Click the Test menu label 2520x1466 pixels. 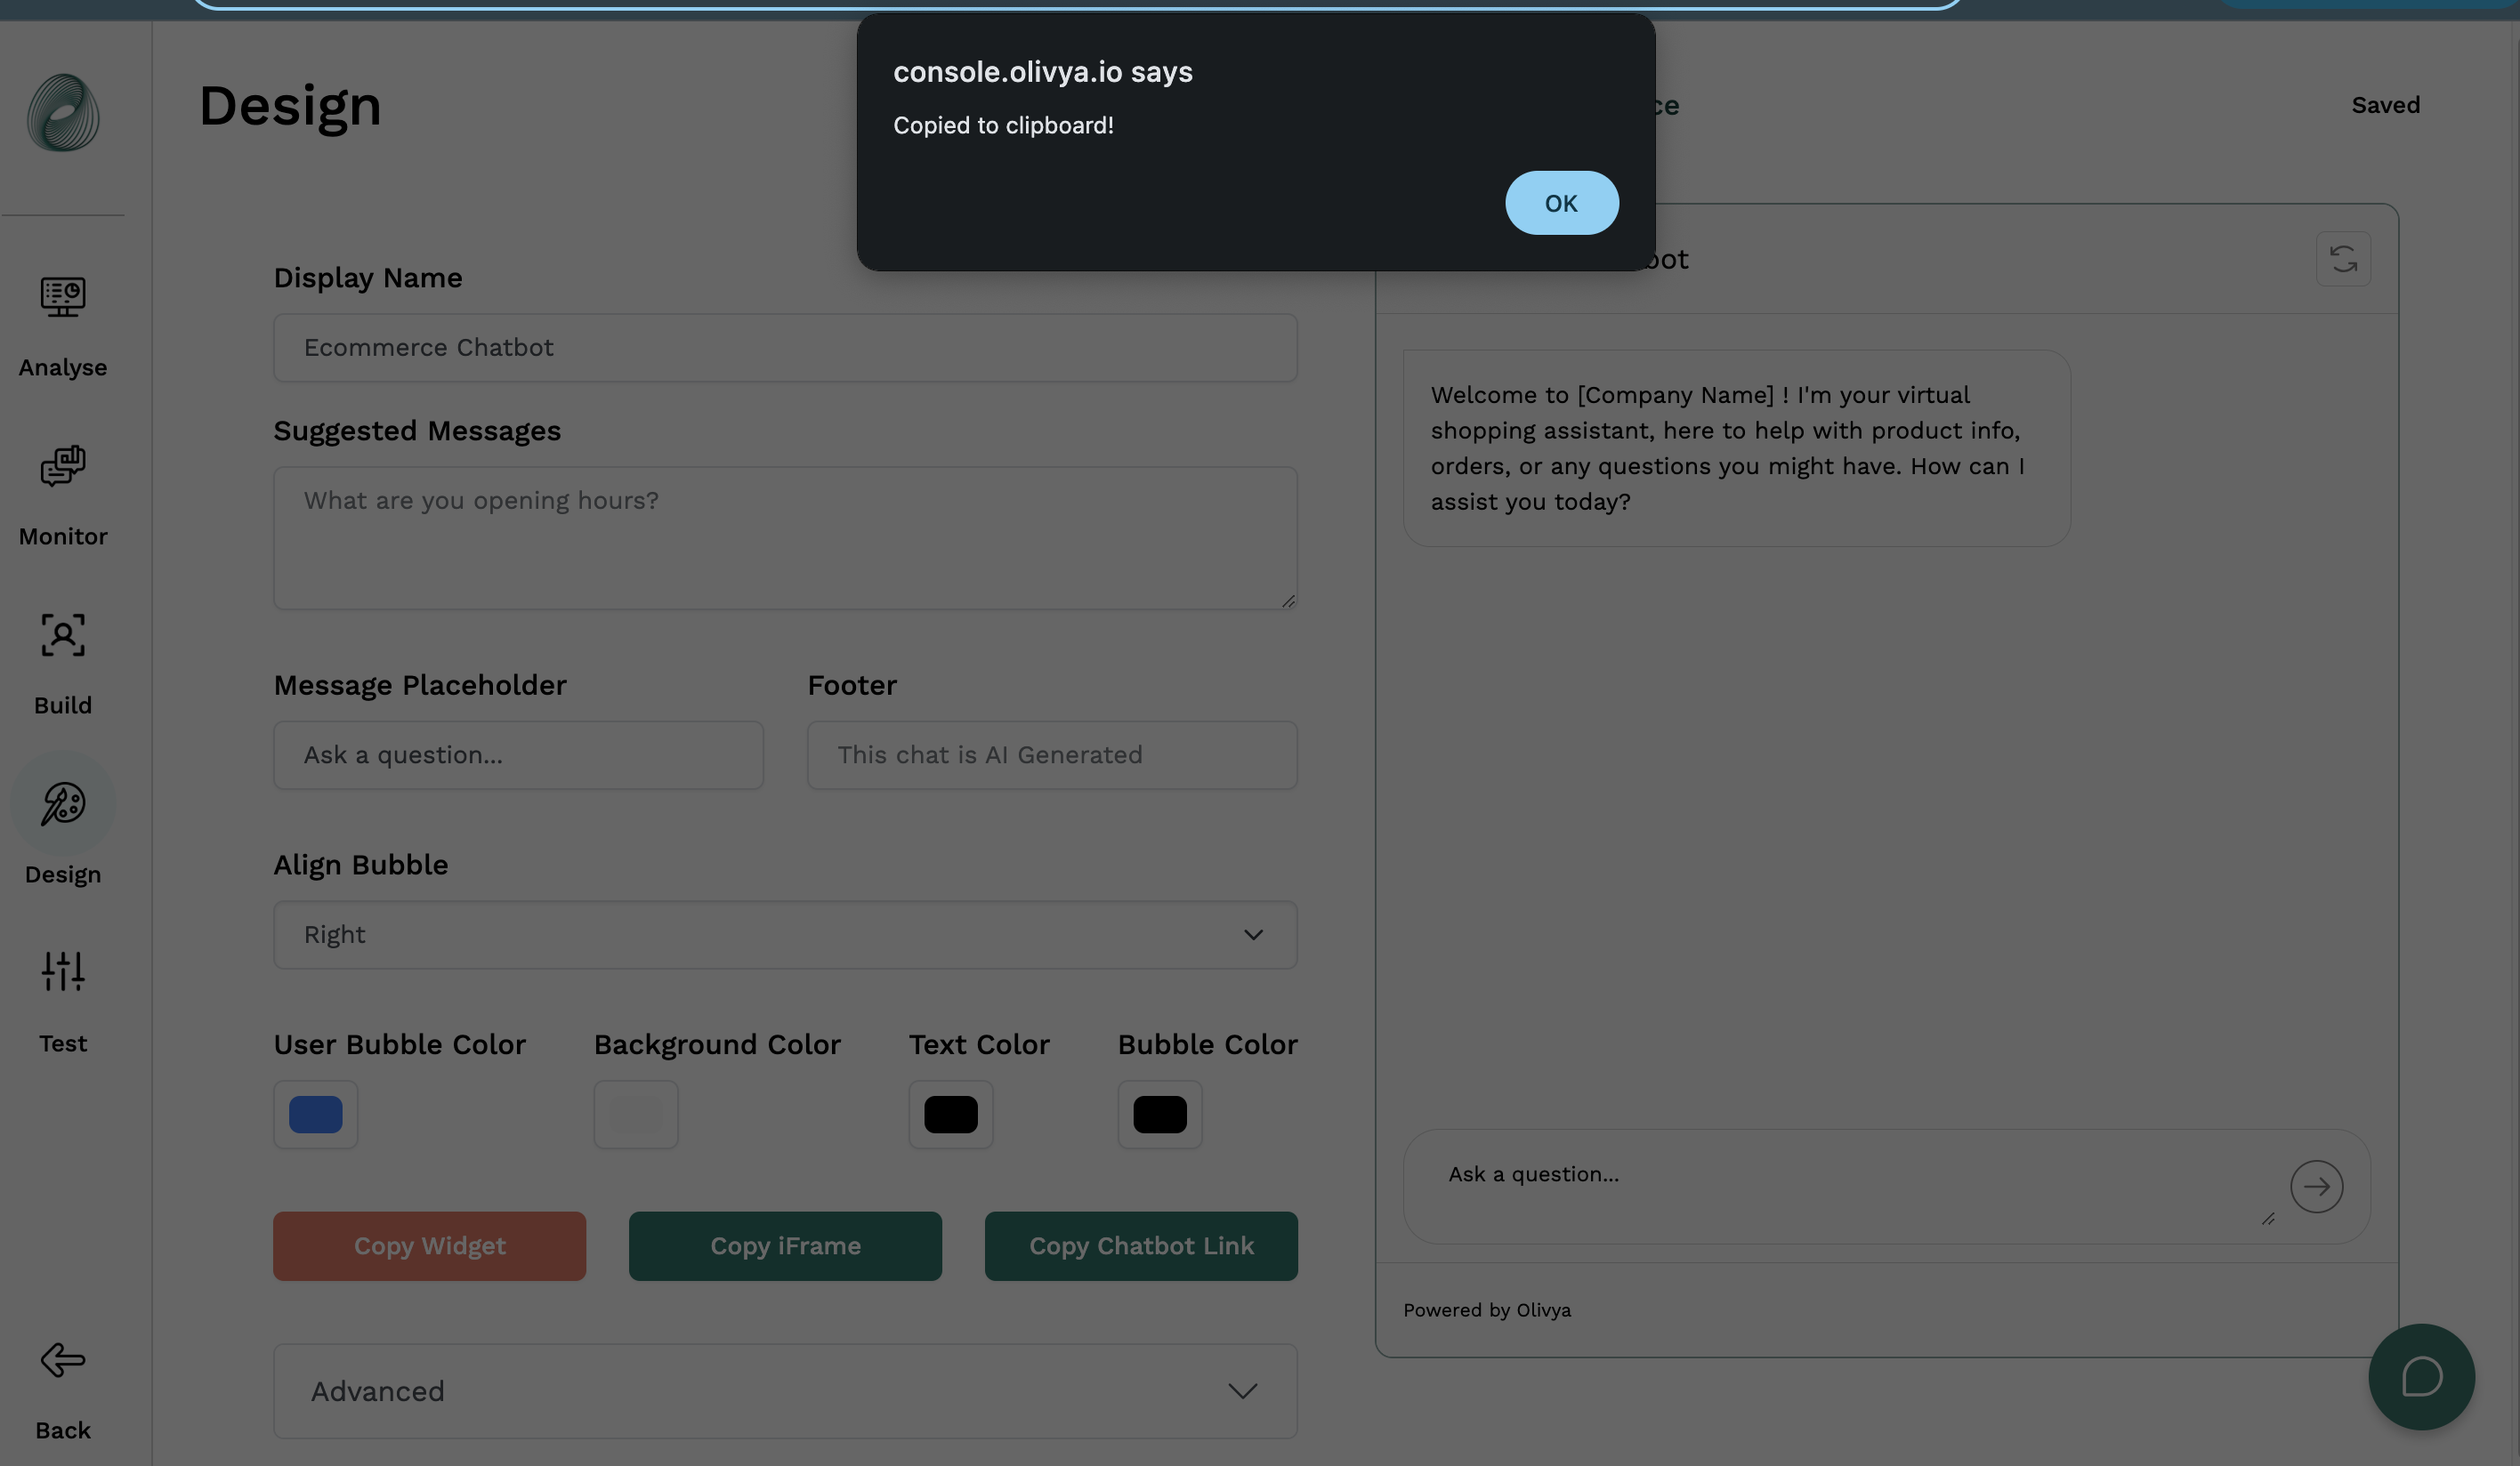pos(63,1044)
